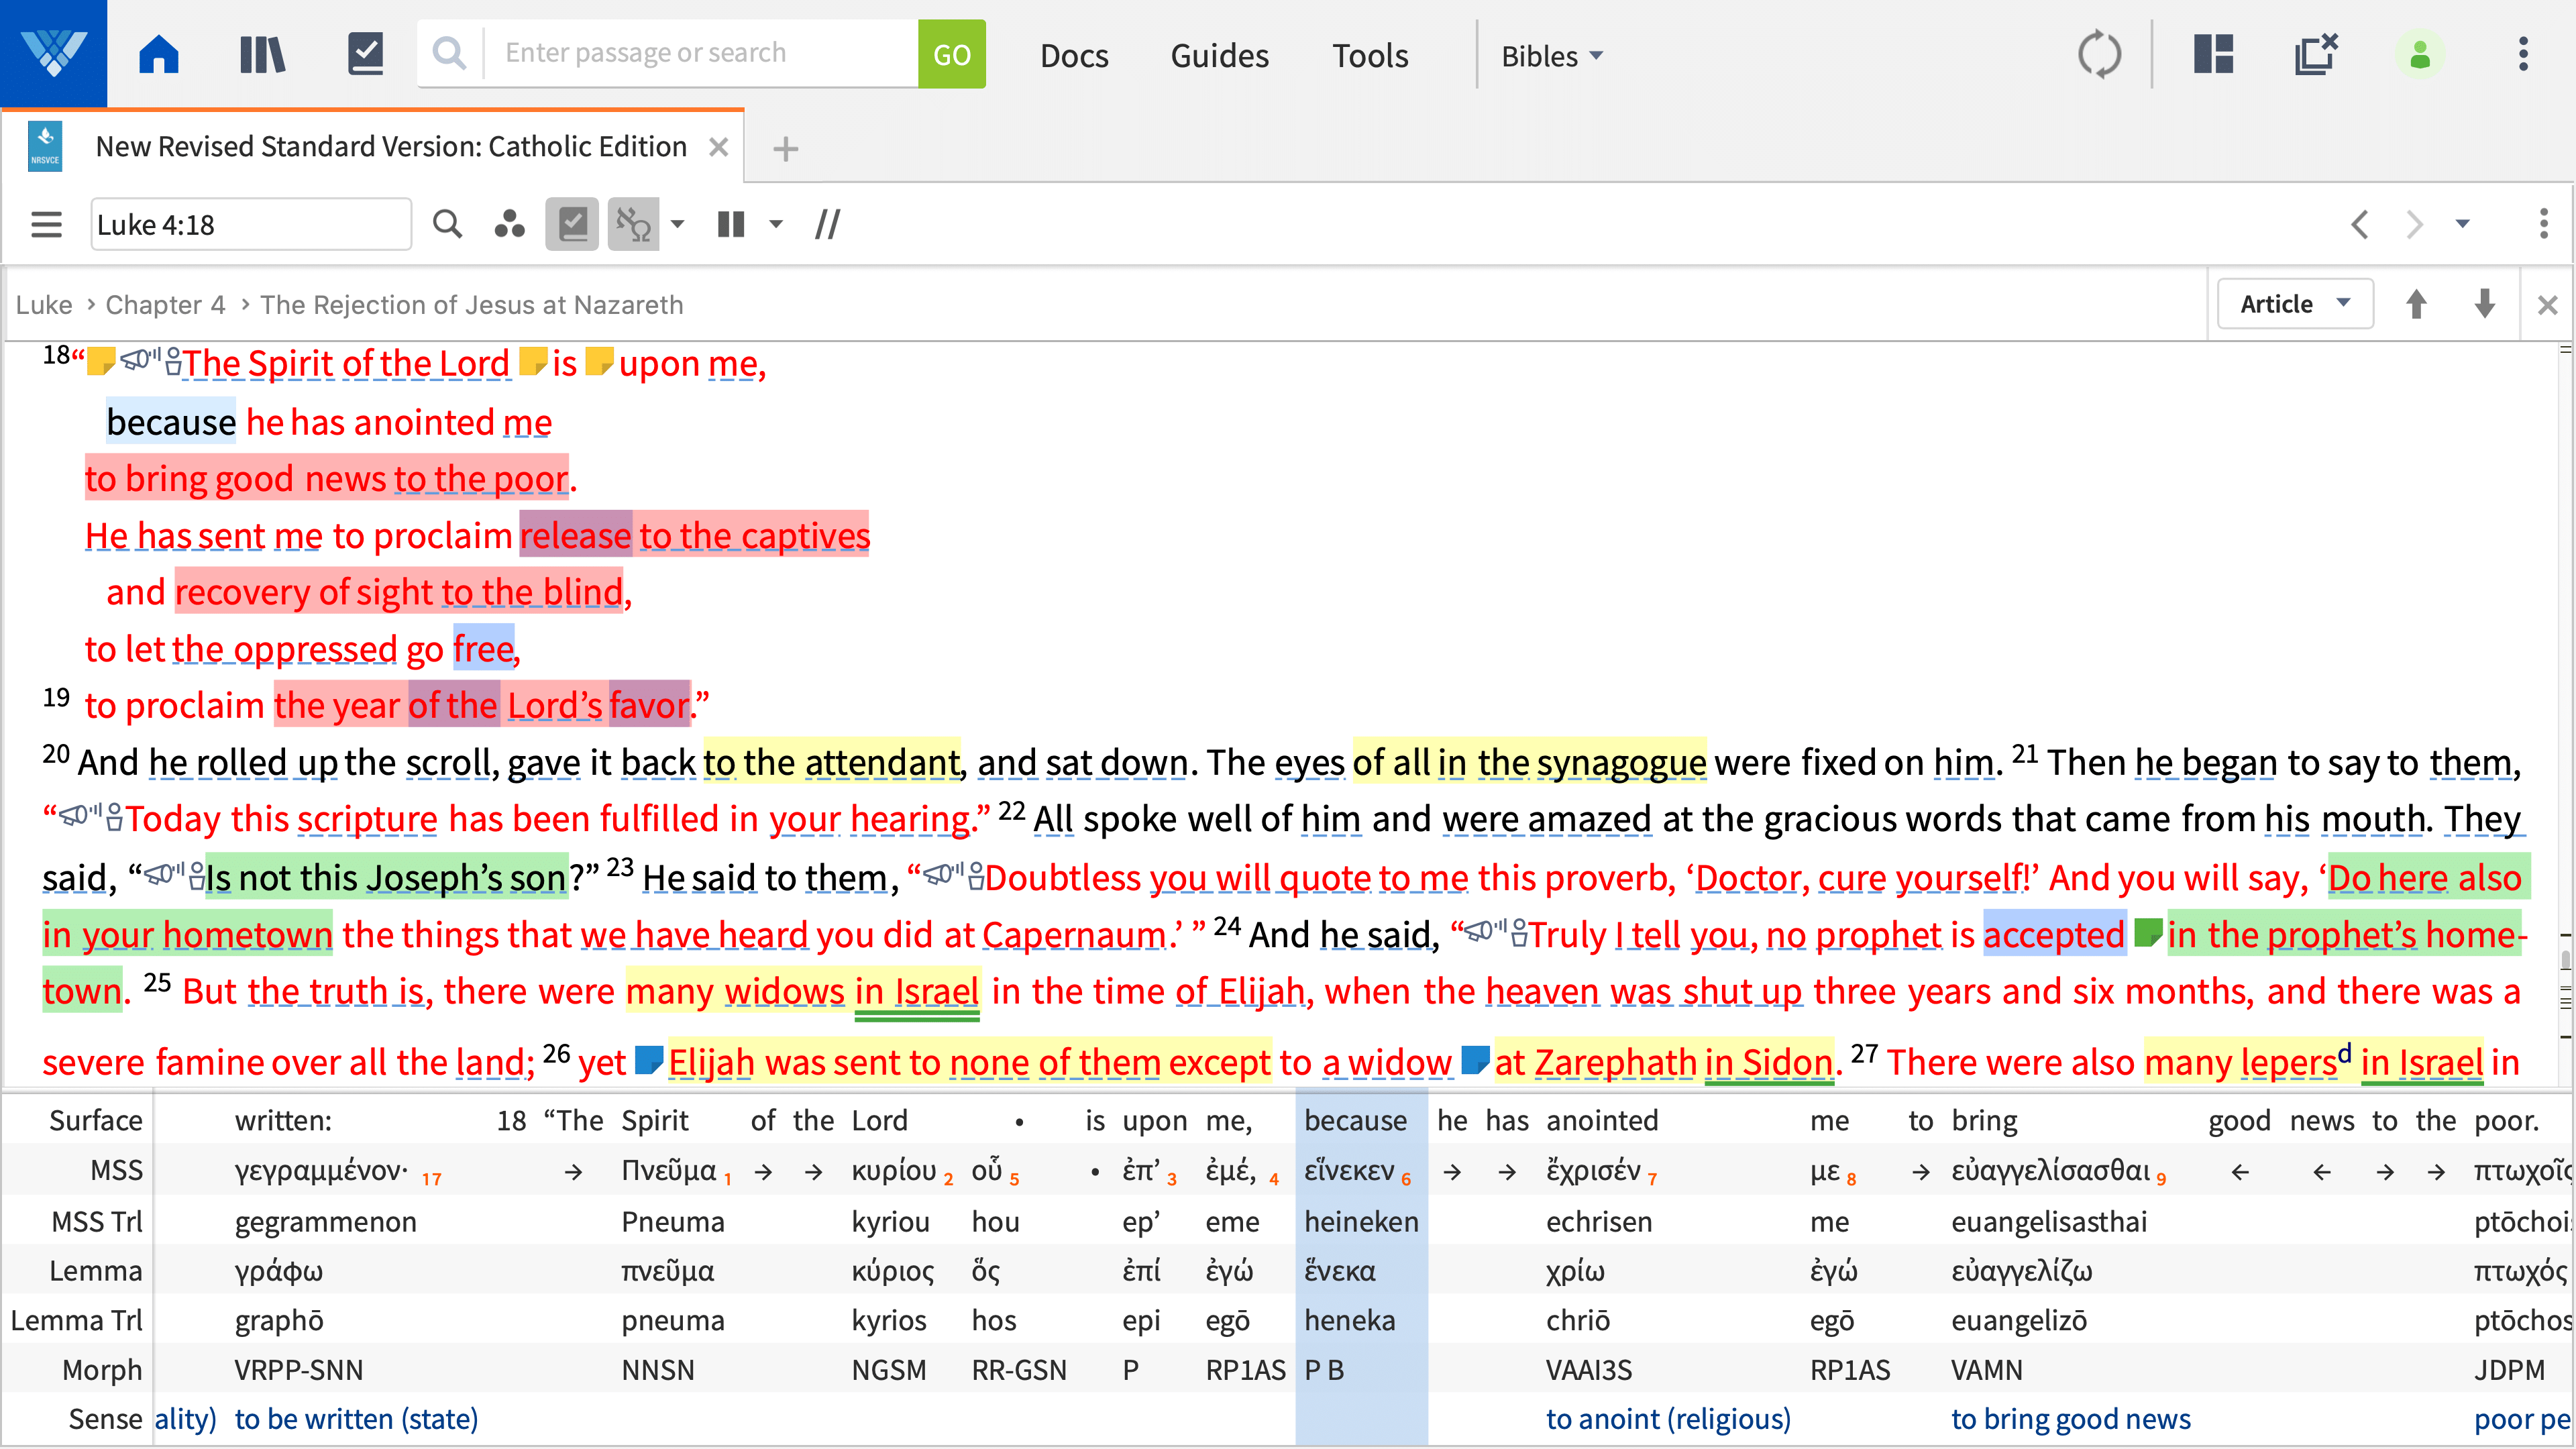Click the Rejection of Jesus at Nazareth breadcrumb
Screen dimensions: 2576x1449
pos(472,304)
